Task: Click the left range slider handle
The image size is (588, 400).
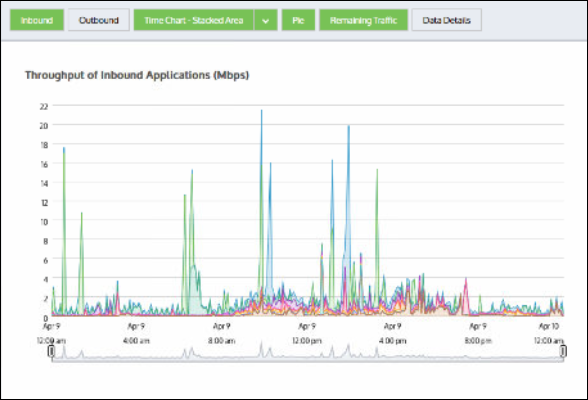Action: coord(51,351)
